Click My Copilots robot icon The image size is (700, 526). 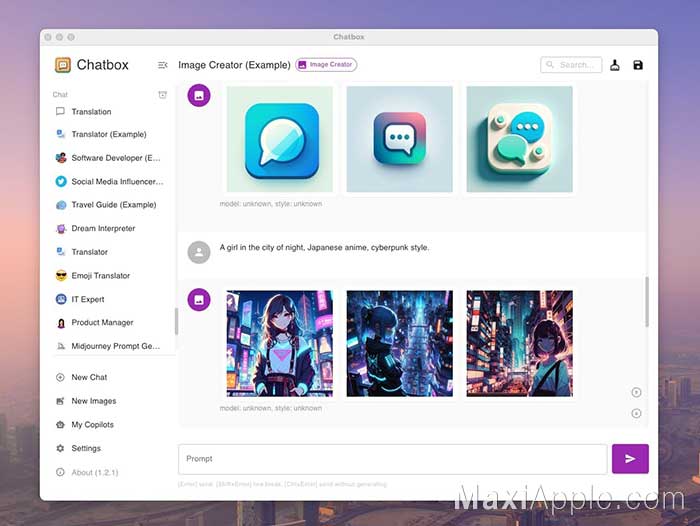[x=60, y=425]
